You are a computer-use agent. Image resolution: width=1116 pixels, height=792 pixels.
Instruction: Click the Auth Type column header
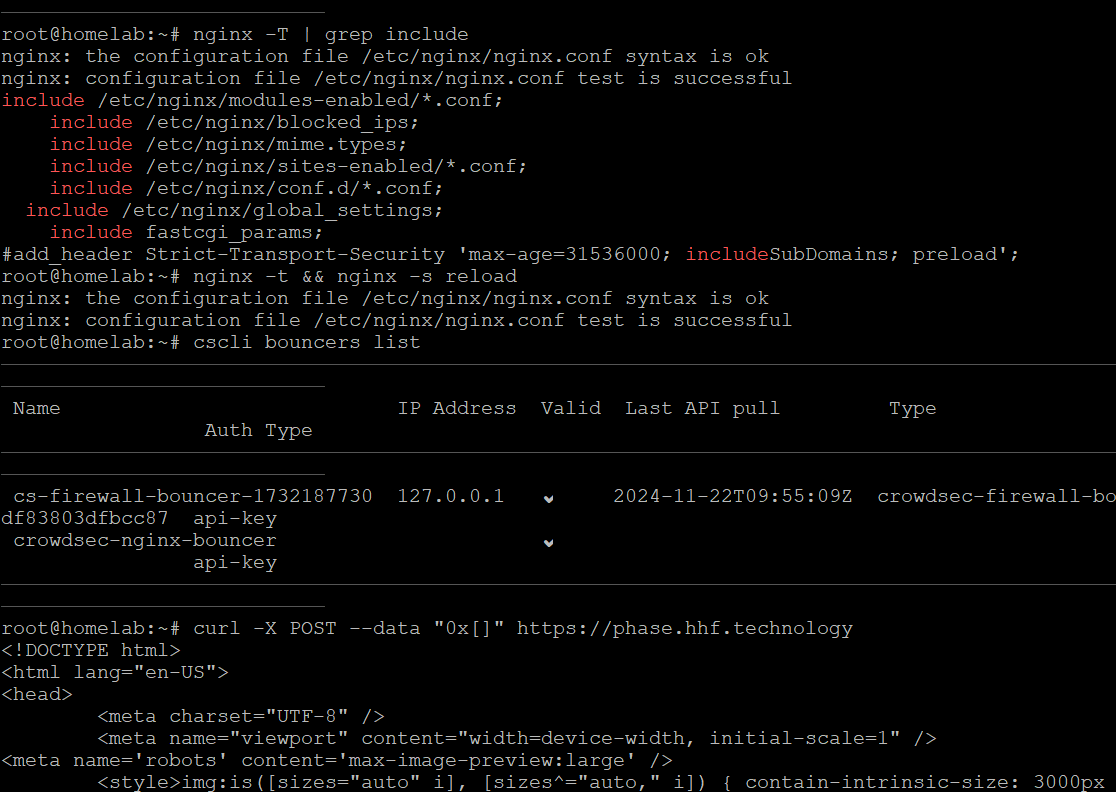[x=258, y=431]
